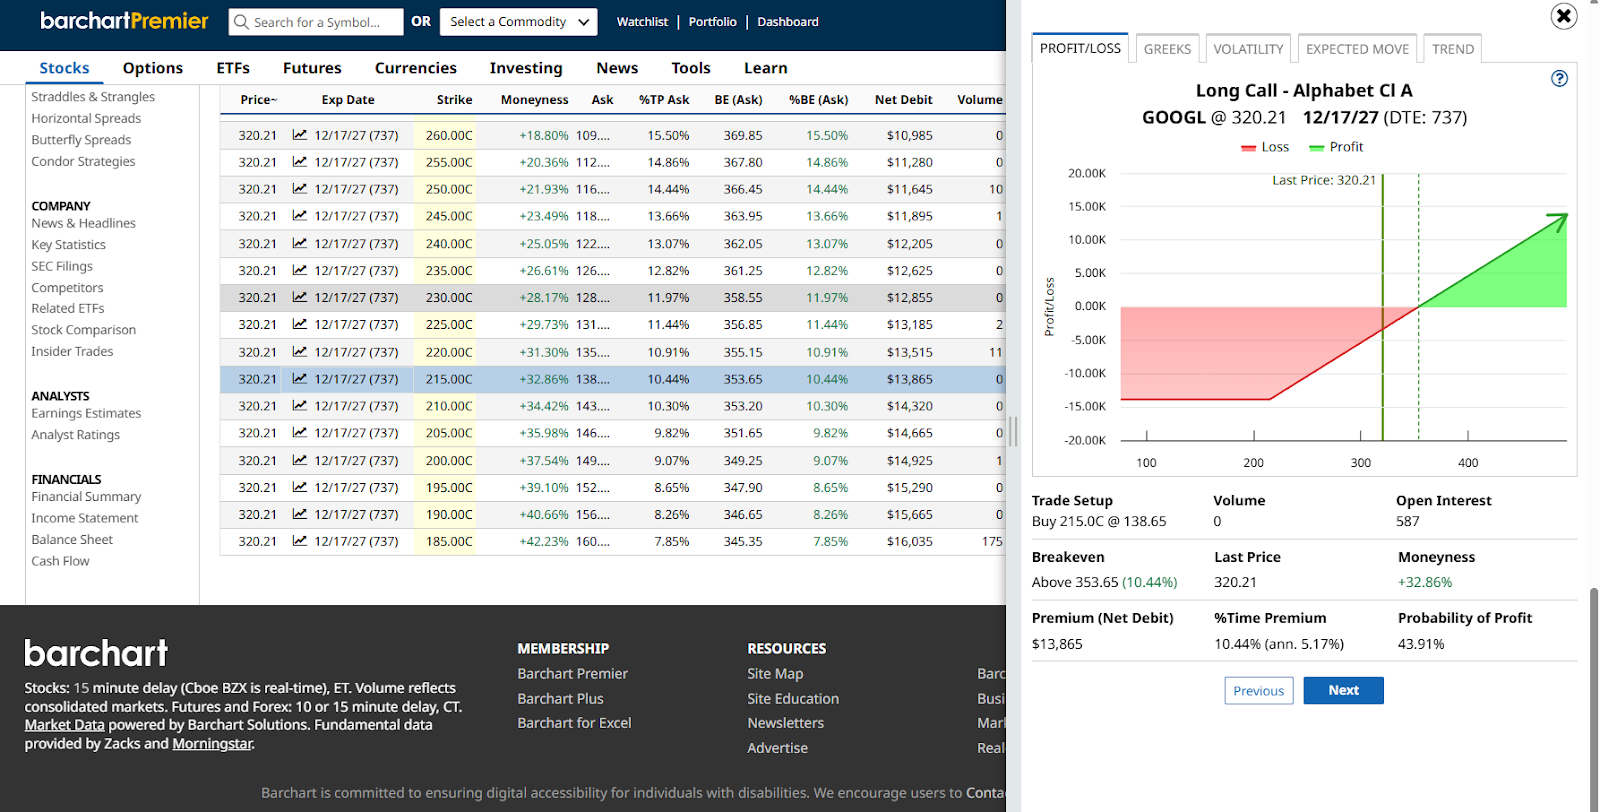
Task: Click the help question mark icon
Action: 1559,79
